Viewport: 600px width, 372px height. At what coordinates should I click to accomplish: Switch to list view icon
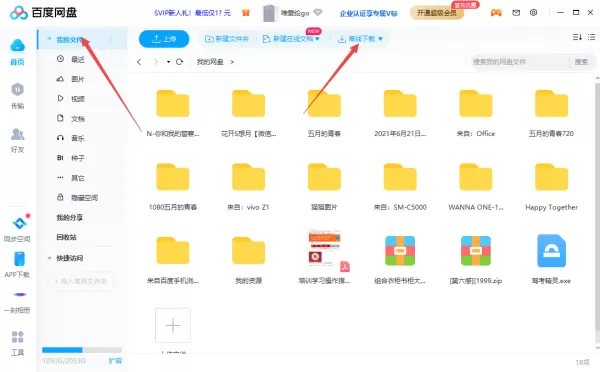pyautogui.click(x=592, y=37)
